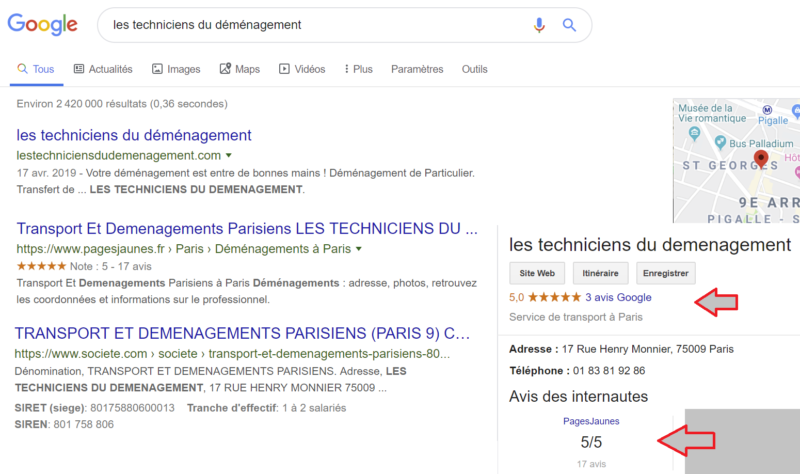Viewport: 800px width, 474px height.
Task: Click SIRET number 80175880600013
Action: click(132, 408)
